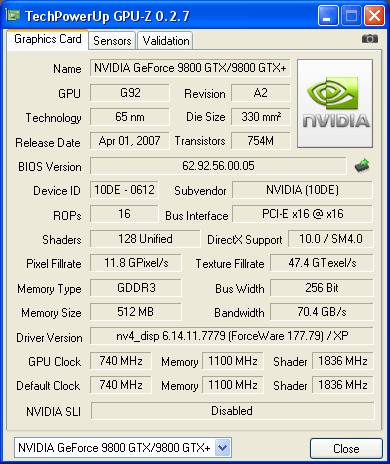This screenshot has height=464, width=390.
Task: Click the BIOS save chip icon
Action: tap(362, 165)
